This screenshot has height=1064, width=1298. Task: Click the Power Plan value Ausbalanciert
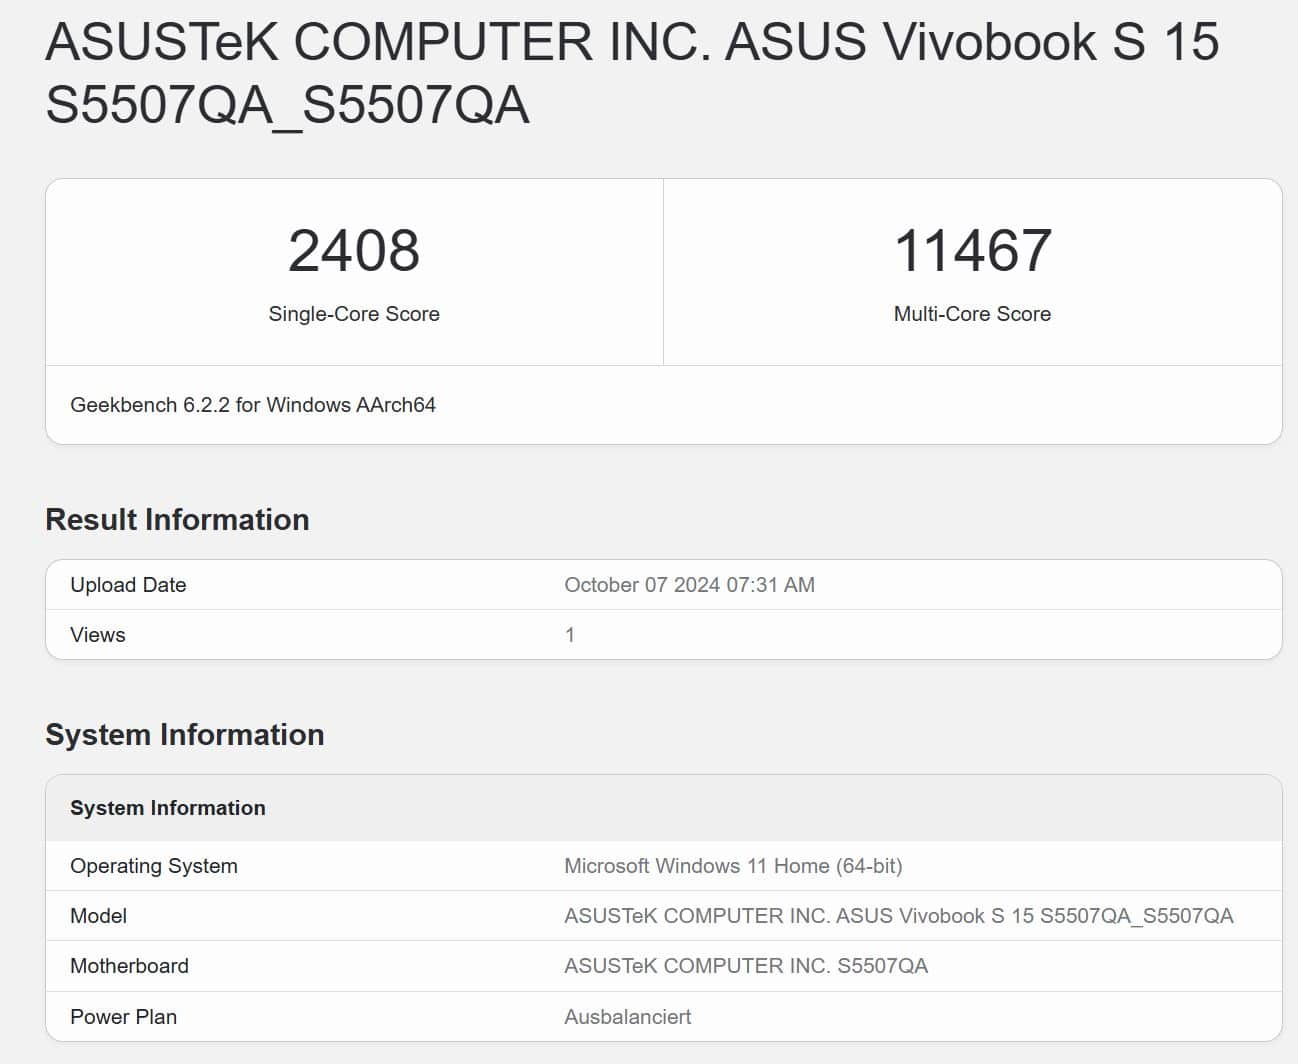pyautogui.click(x=628, y=1017)
